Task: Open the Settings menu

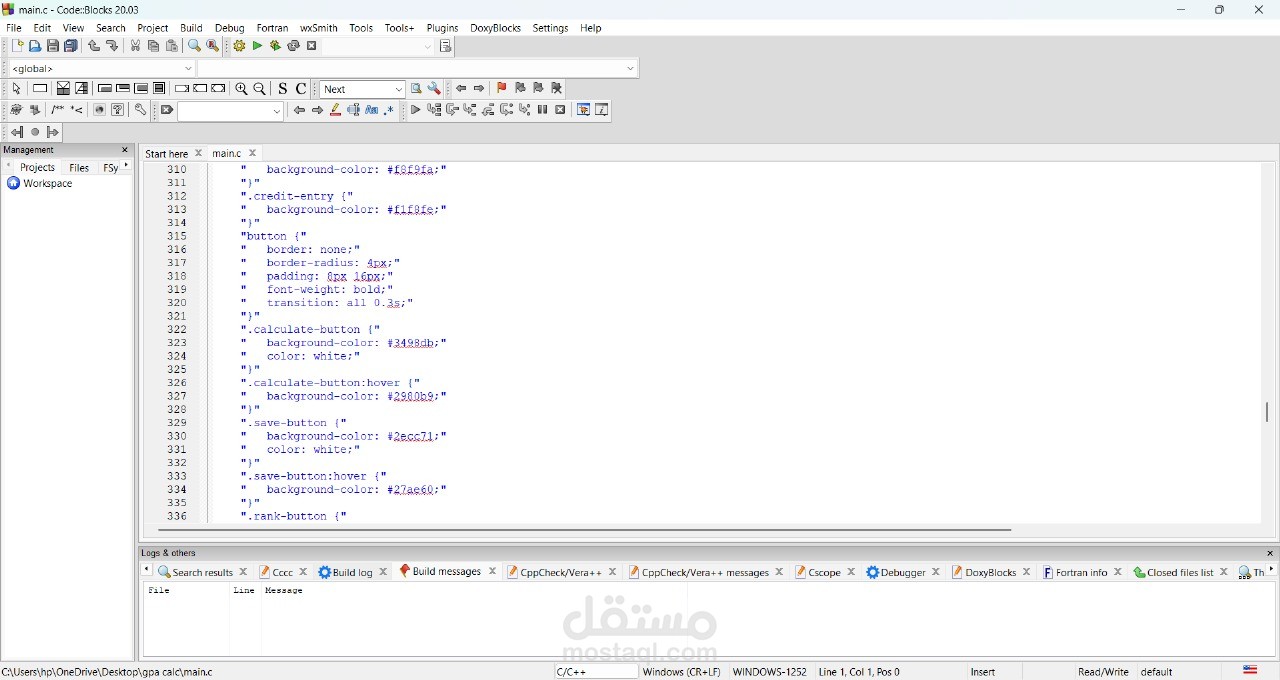Action: tap(550, 28)
